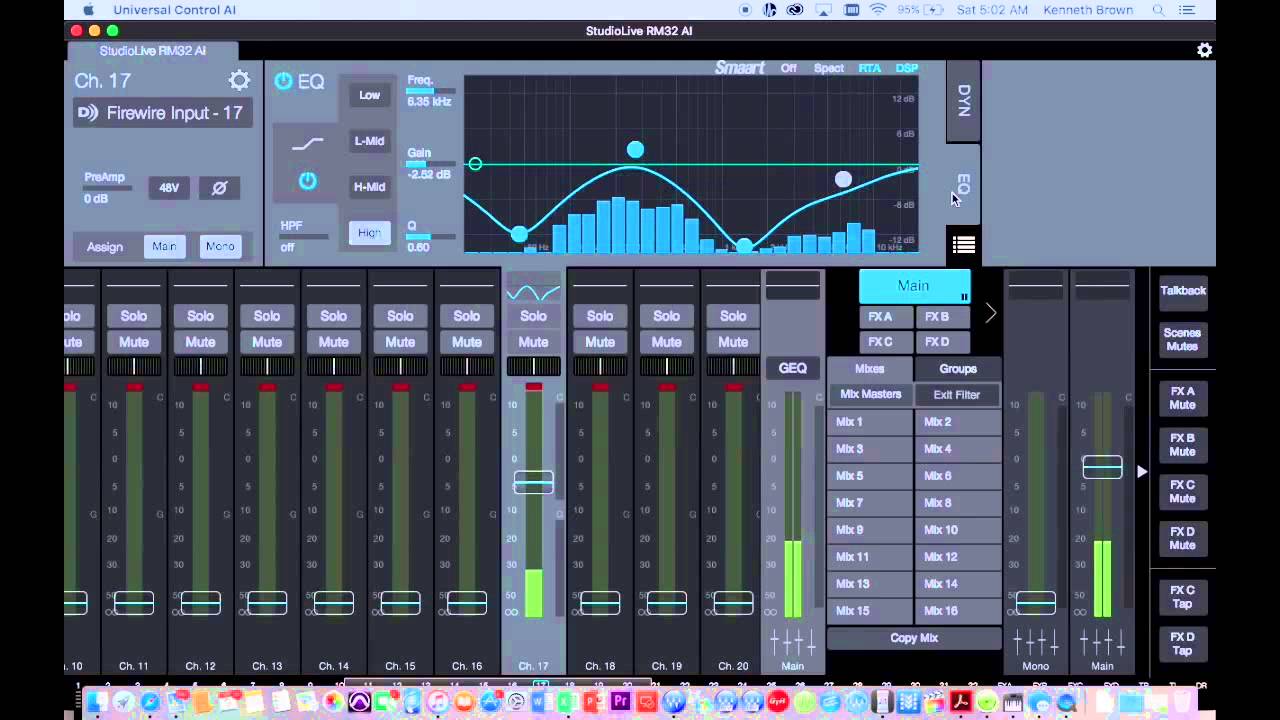This screenshot has width=1280, height=720.
Task: Click the HPF slider set to off
Action: click(x=304, y=237)
